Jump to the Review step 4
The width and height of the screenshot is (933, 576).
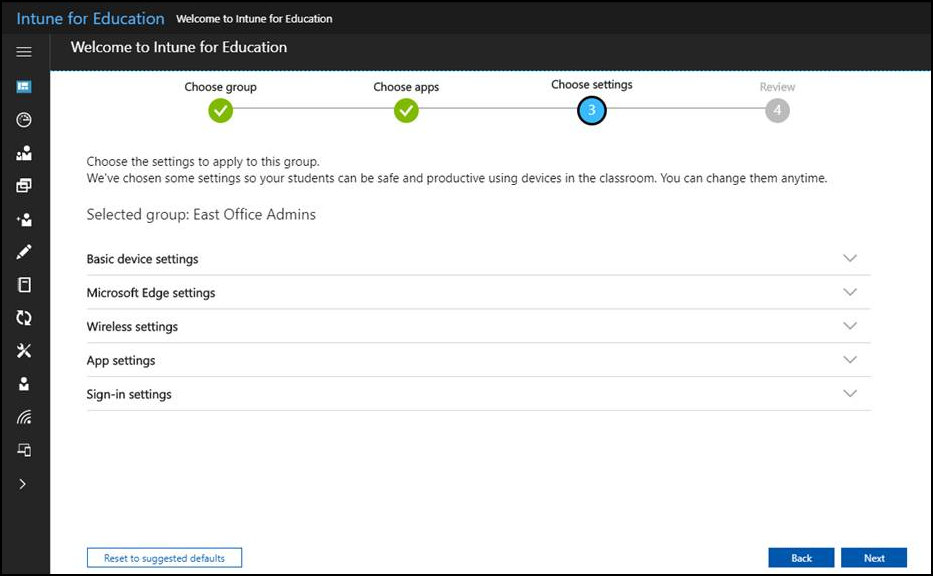pos(777,111)
